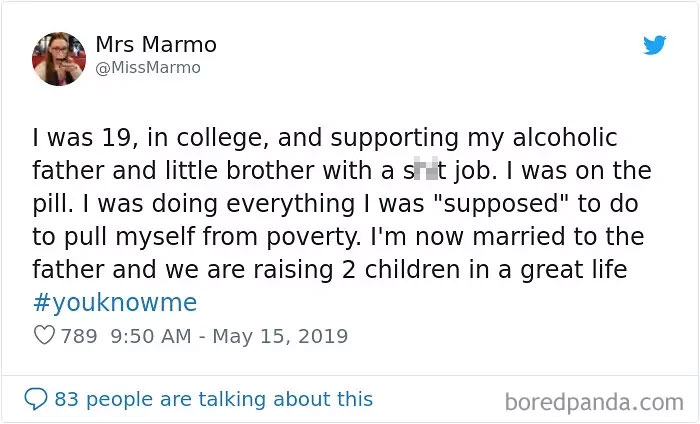700x424 pixels.
Task: Open Mrs Marmo's profile picture
Action: tap(58, 58)
